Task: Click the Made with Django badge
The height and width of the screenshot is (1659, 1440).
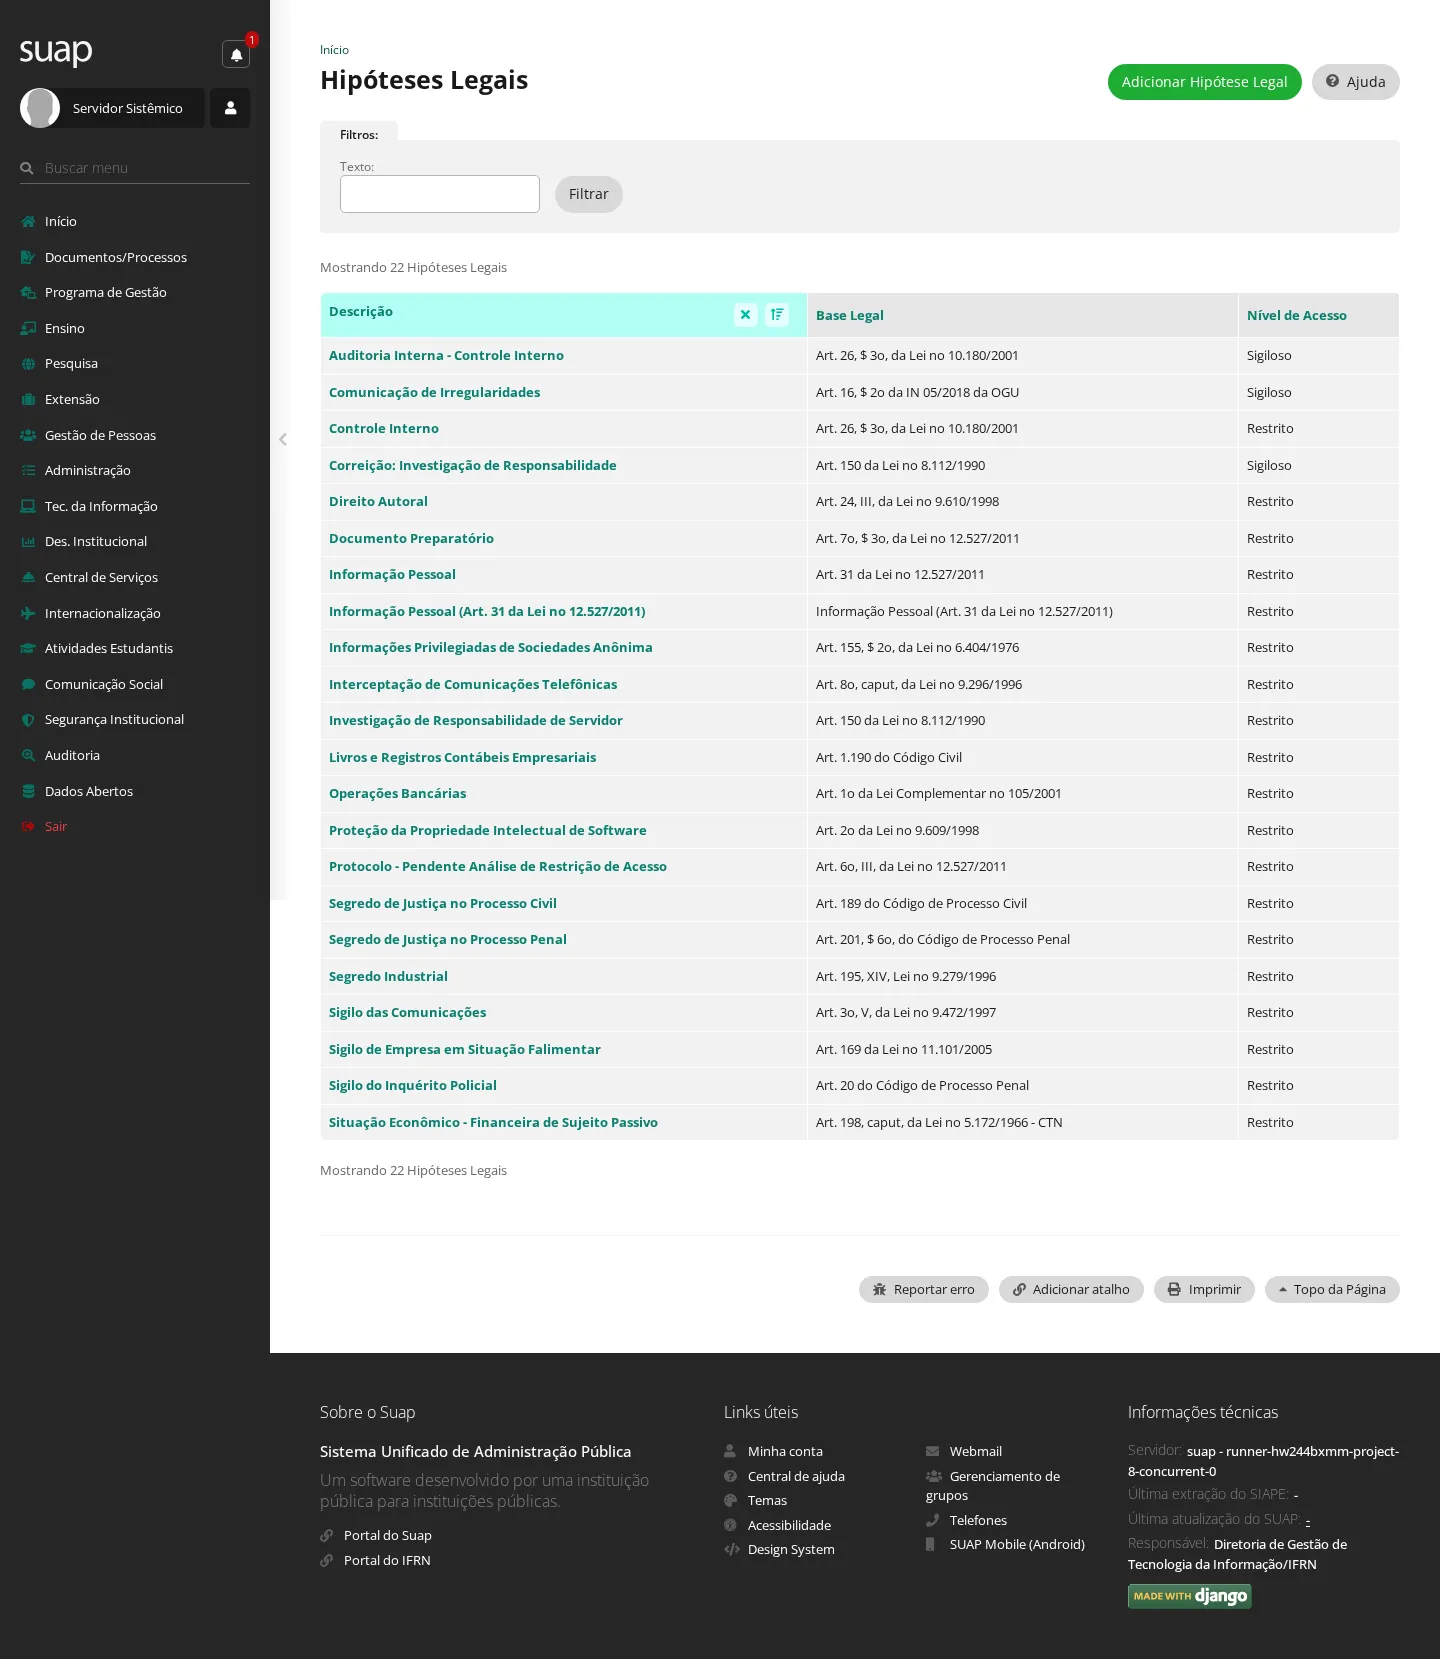Action: pos(1190,1596)
